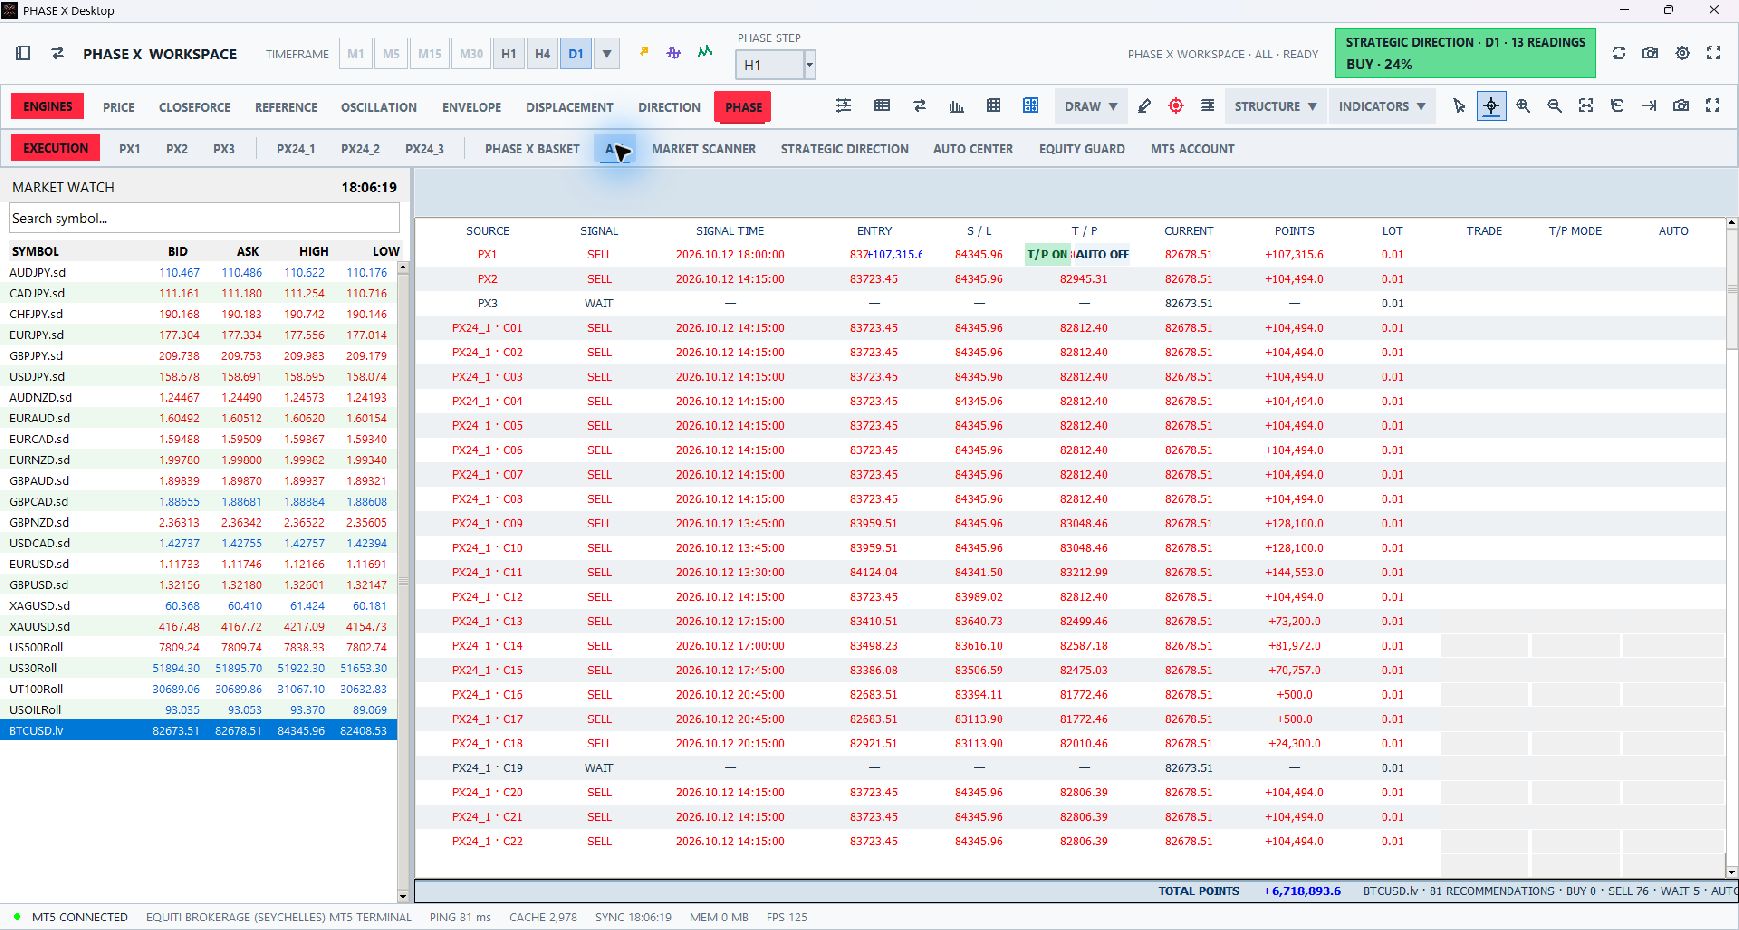Select the BTCUSD.lv symbol row

coord(198,731)
